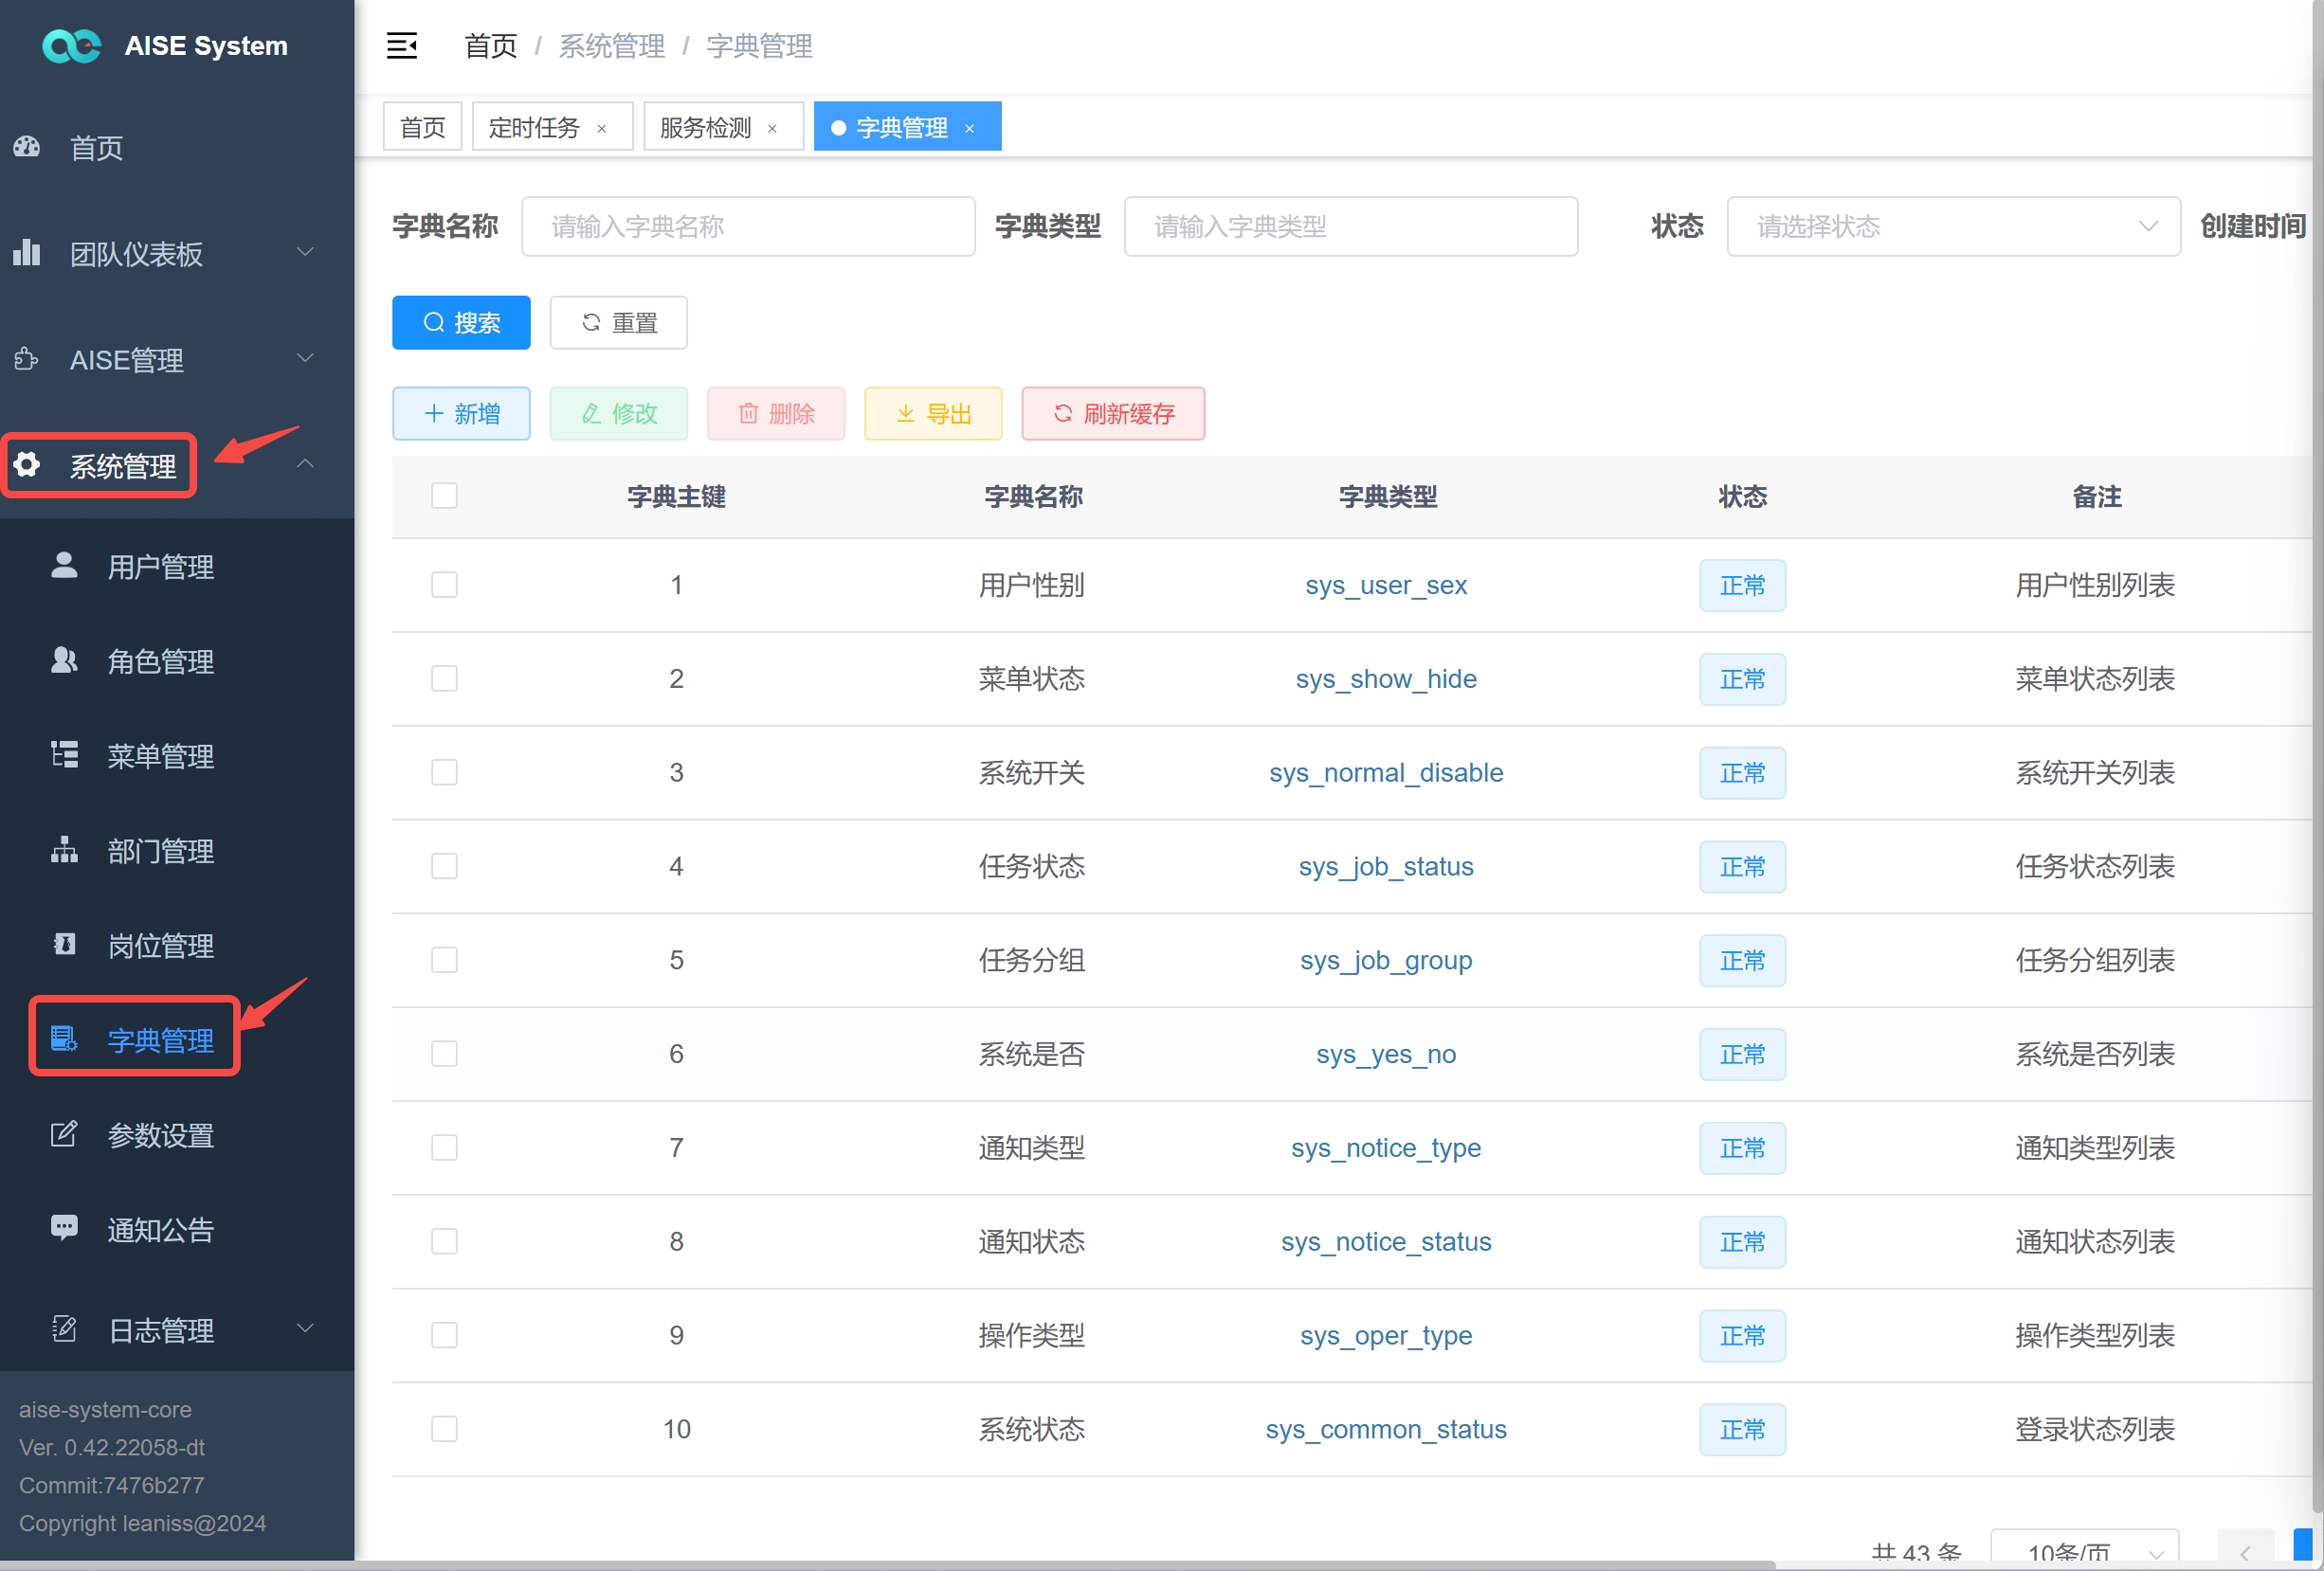Open the sys_common_status dictionary type link
Viewport: 2324px width, 1571px height.
coord(1386,1429)
